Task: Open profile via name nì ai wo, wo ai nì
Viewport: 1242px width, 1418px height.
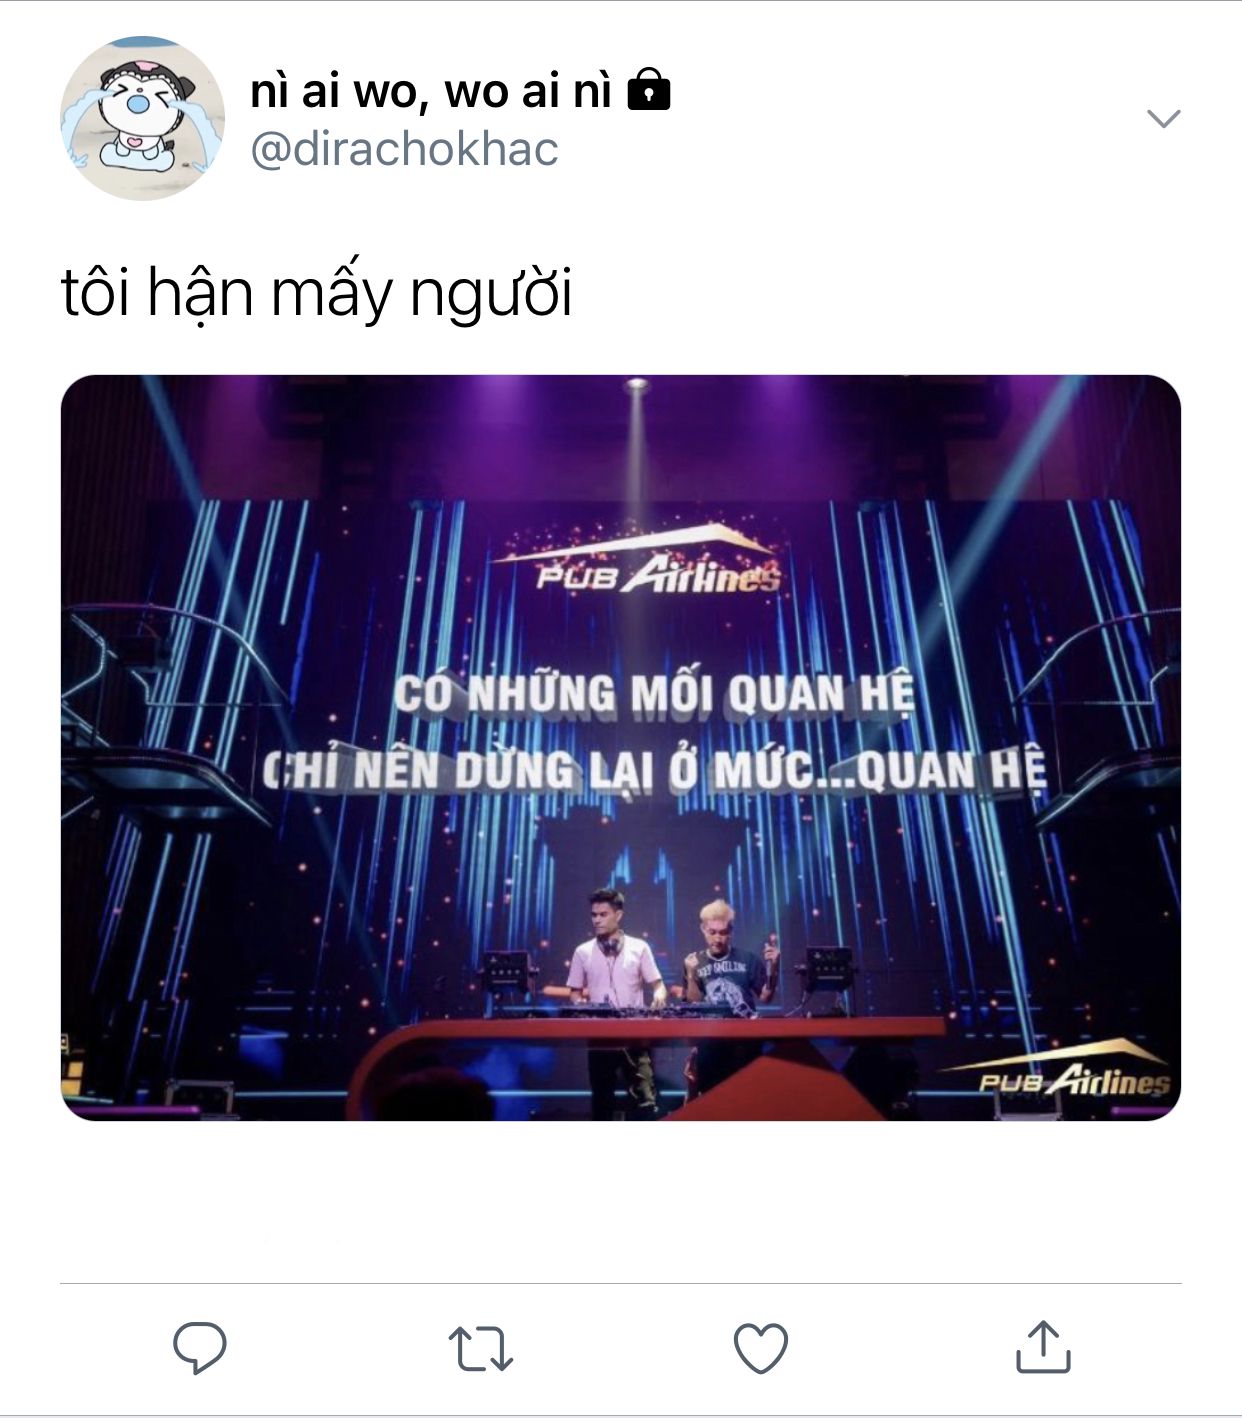Action: [430, 90]
